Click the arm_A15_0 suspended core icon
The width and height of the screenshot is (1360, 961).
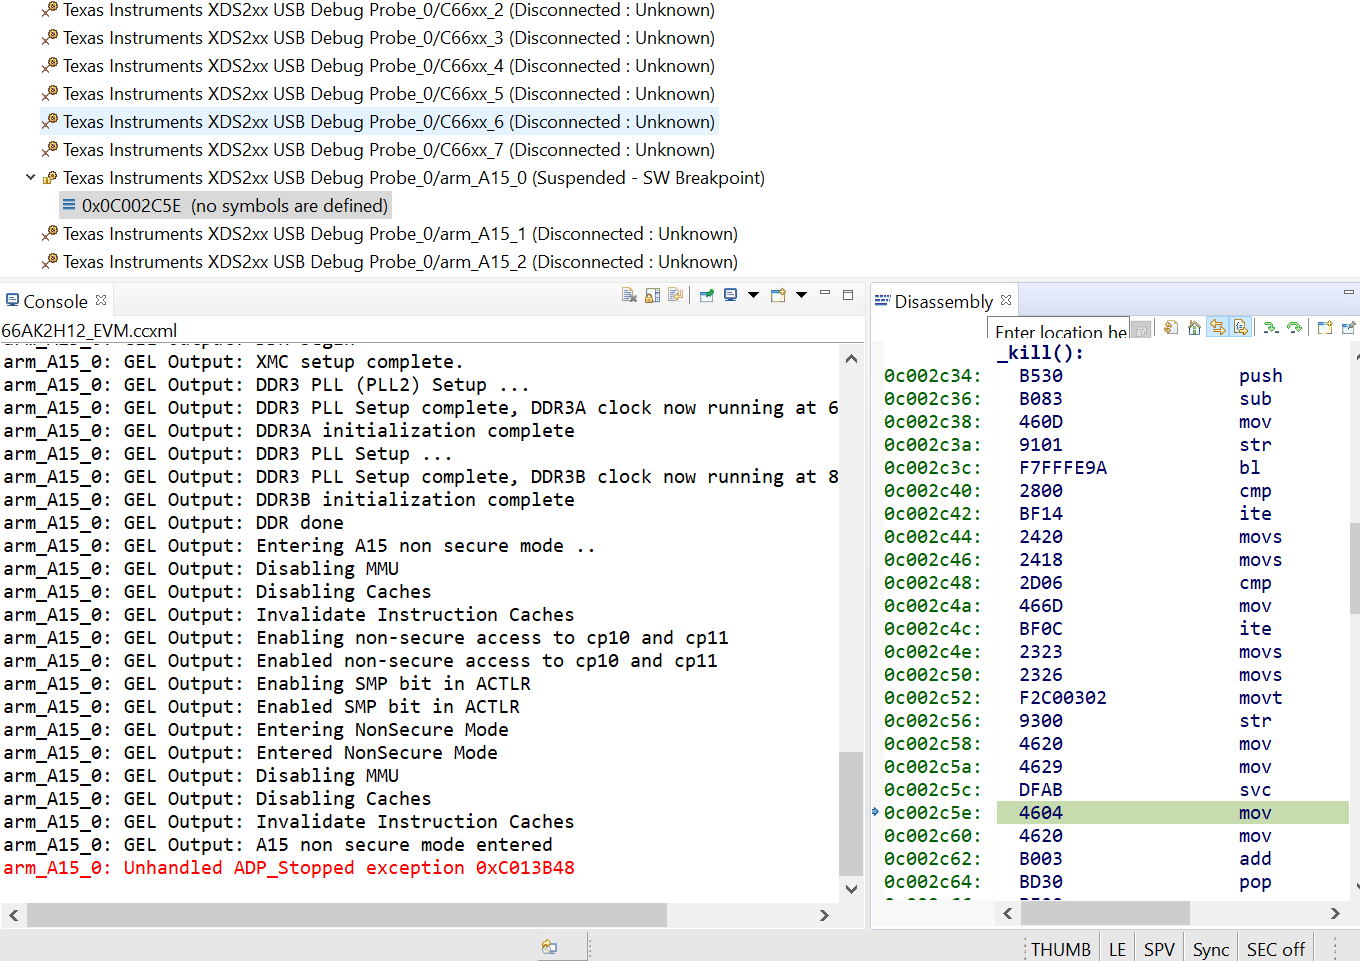coord(50,177)
